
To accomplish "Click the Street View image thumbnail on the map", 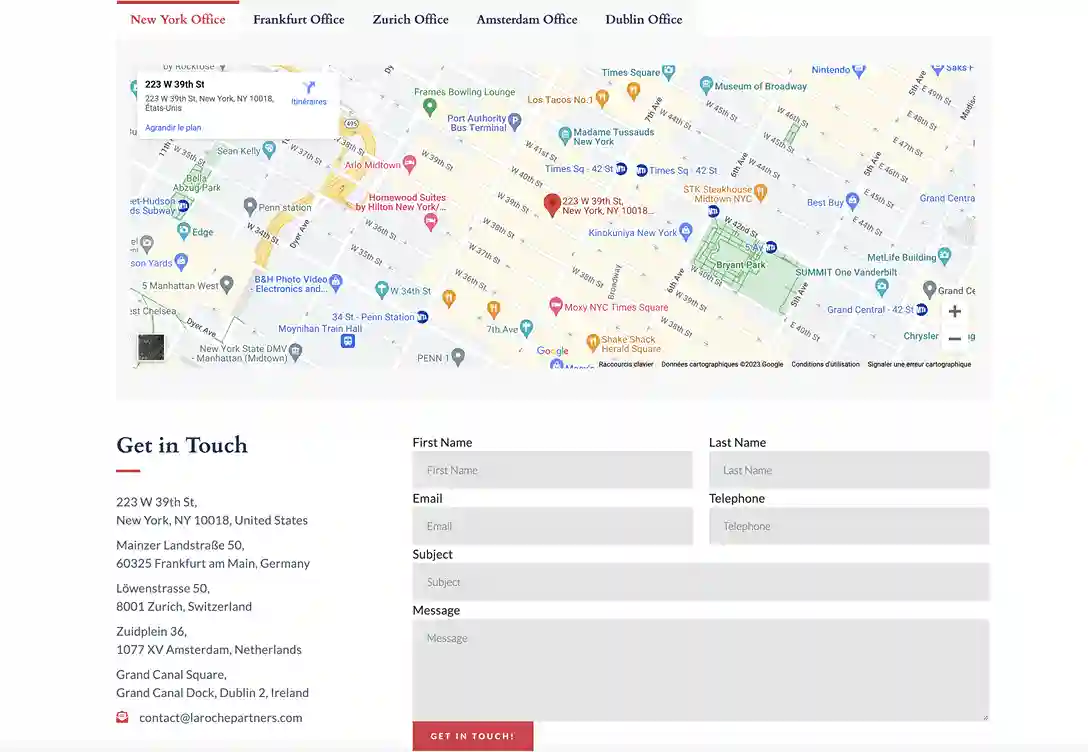I will point(151,348).
